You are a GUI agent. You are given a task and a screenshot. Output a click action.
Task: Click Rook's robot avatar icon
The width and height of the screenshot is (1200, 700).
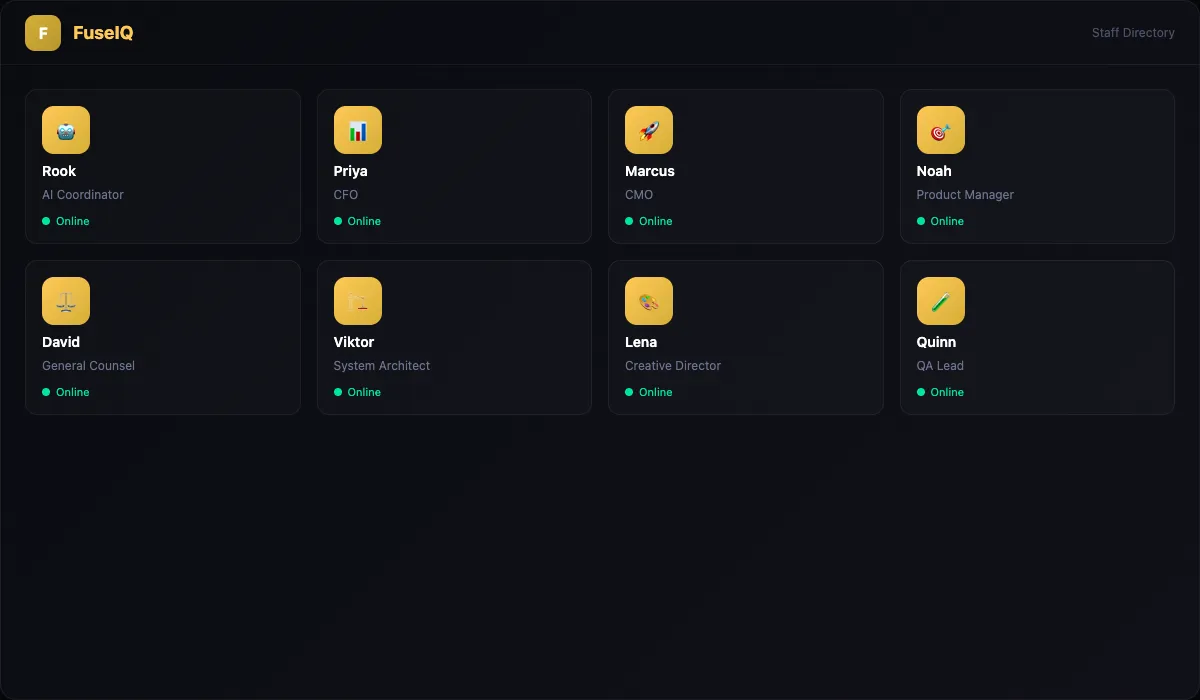66,130
